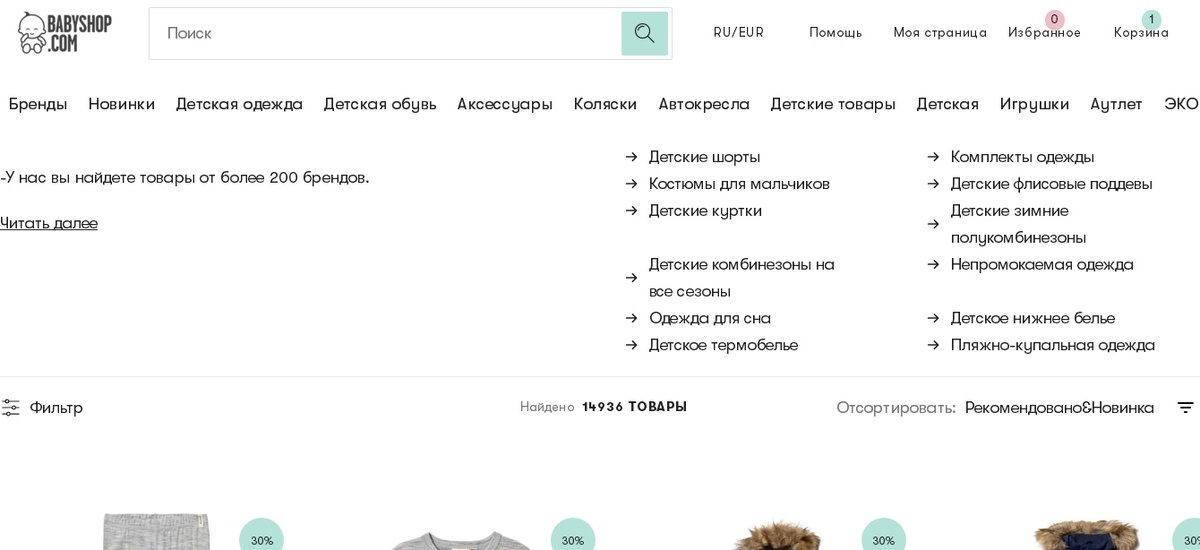Open the Детские товары menu
Screen dimensions: 1200x550
click(x=833, y=104)
